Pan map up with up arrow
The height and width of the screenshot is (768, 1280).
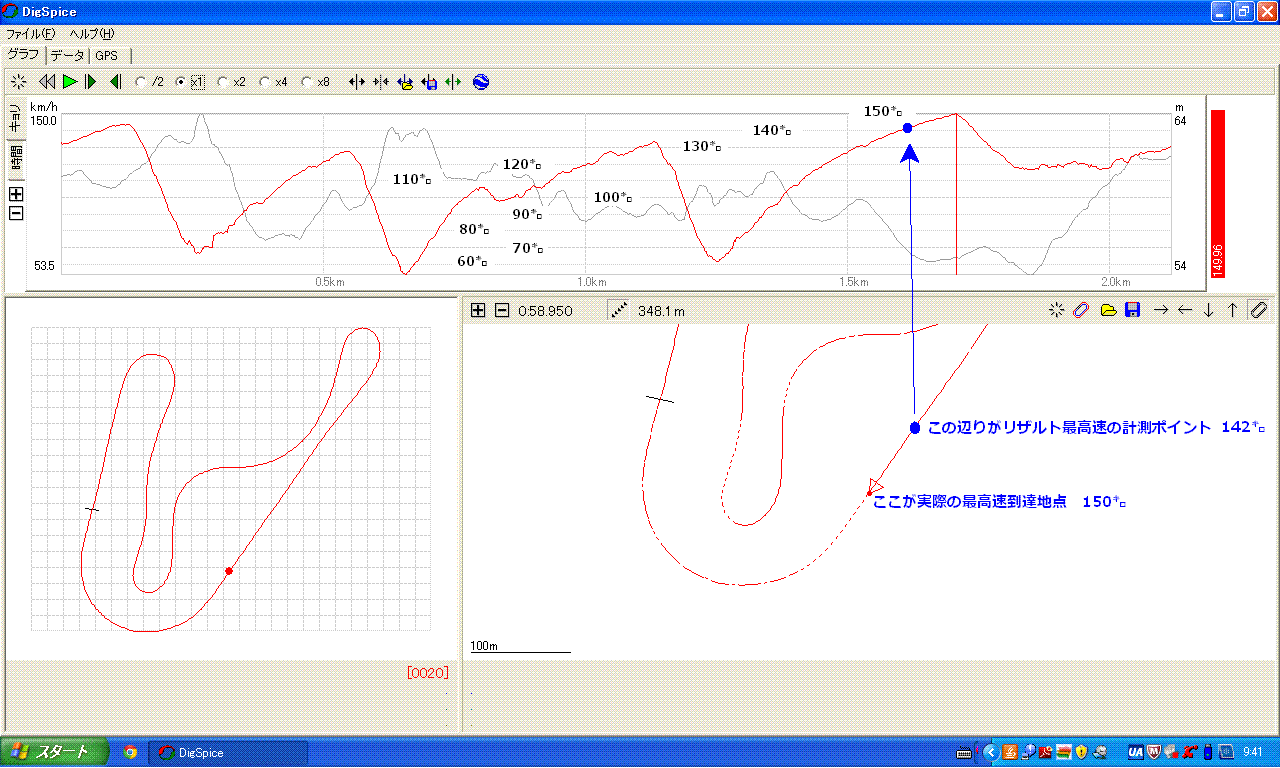click(1232, 310)
